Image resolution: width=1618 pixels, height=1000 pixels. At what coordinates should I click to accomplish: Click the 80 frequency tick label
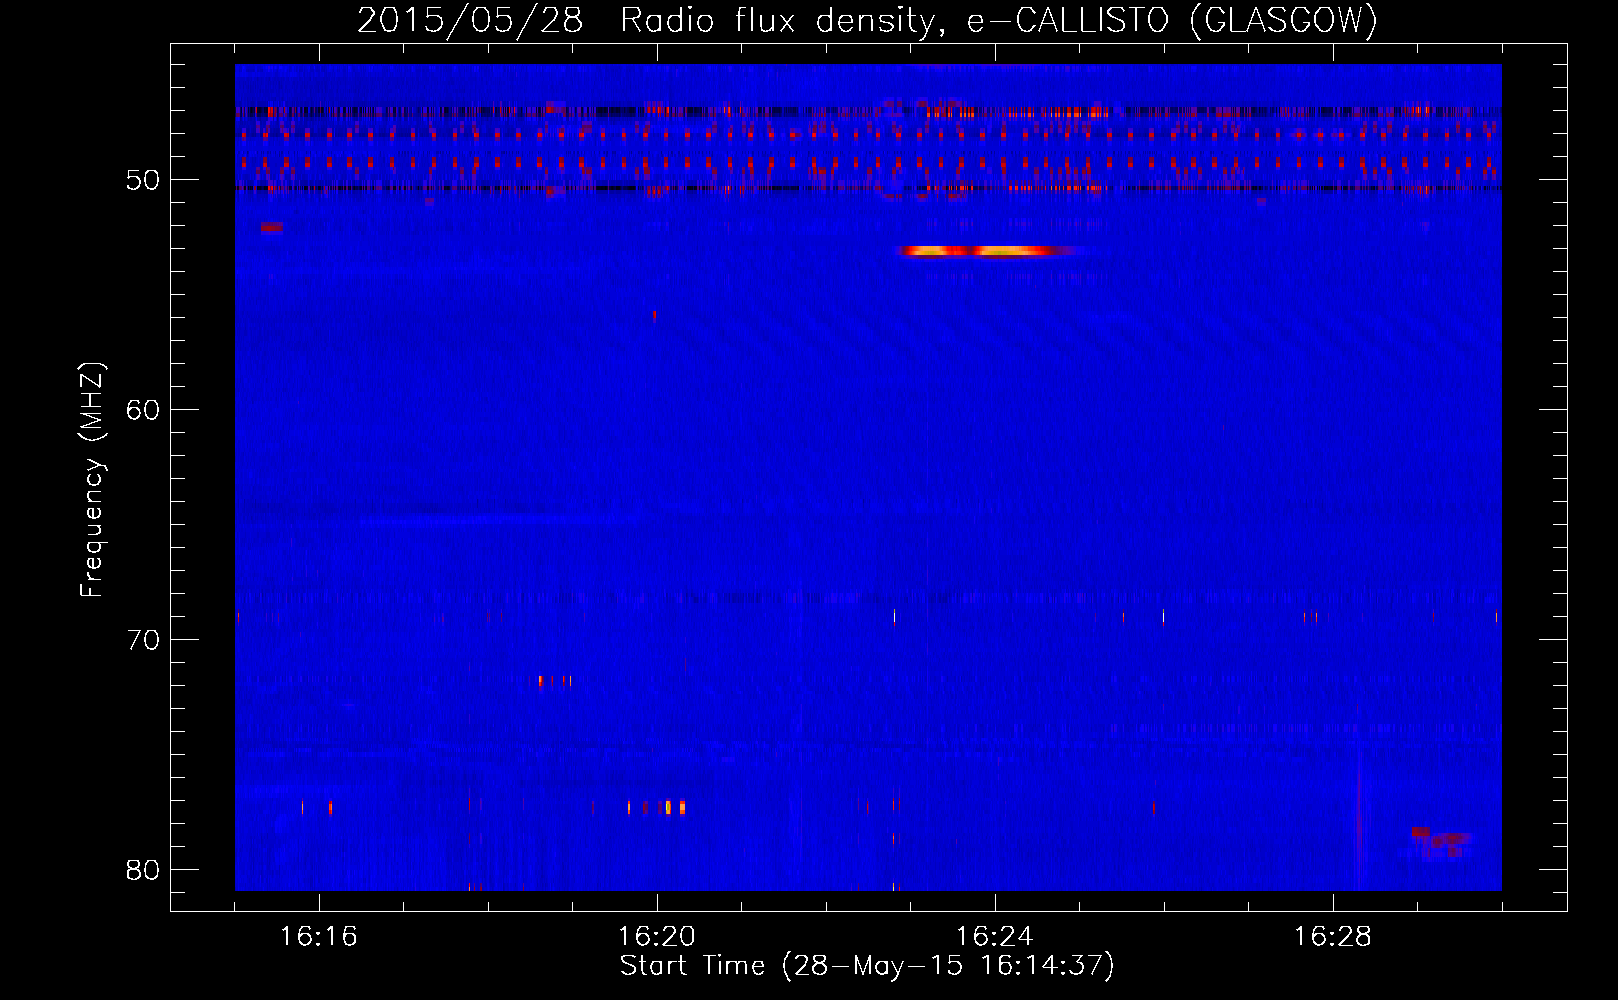click(x=143, y=870)
